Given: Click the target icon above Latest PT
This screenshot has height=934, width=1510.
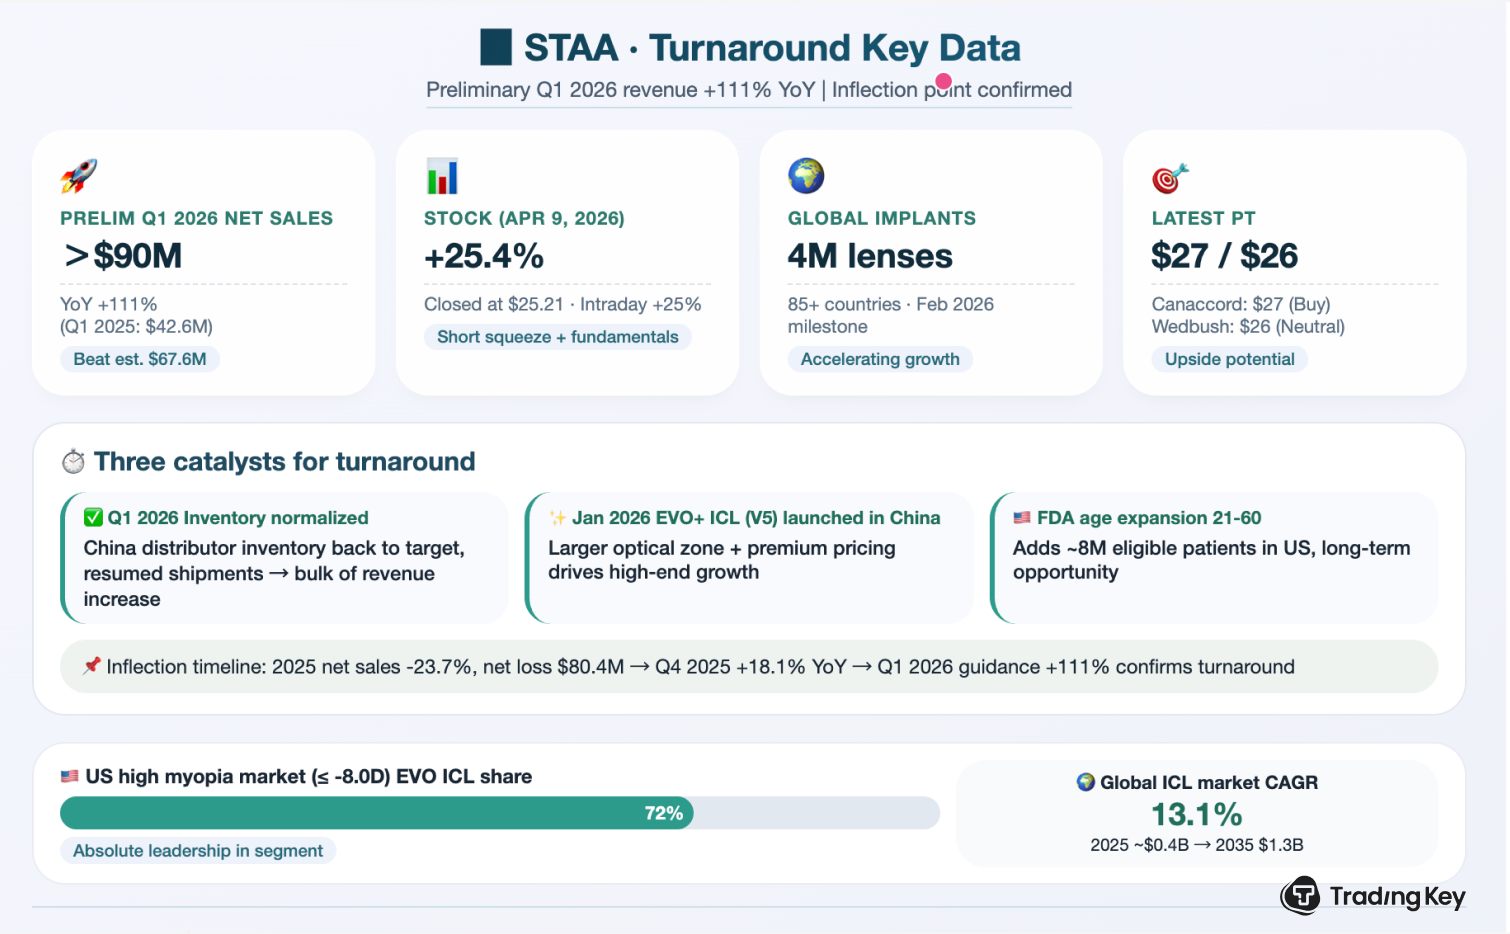Looking at the screenshot, I should (1169, 178).
